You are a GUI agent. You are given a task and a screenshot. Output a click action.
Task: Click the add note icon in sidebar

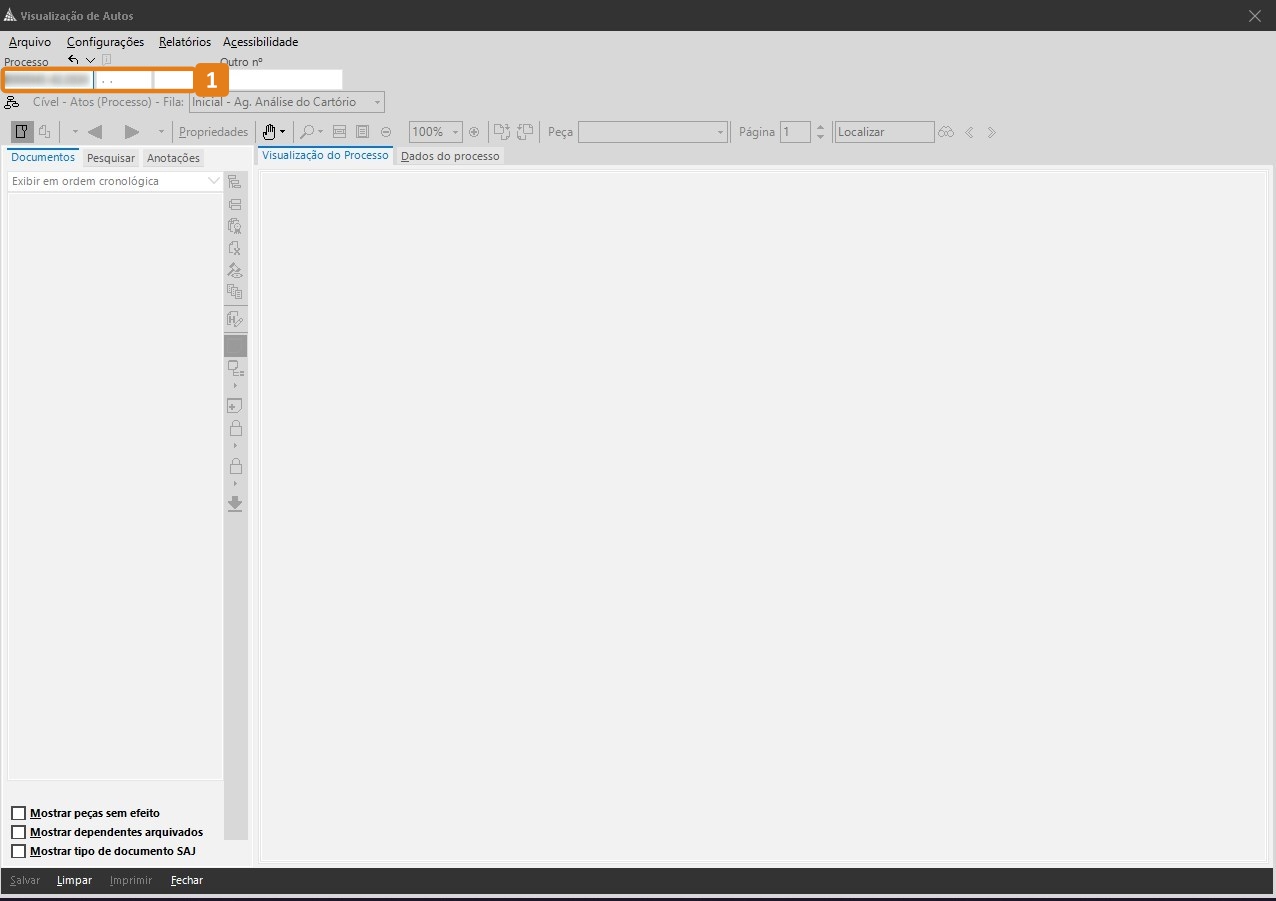point(235,406)
